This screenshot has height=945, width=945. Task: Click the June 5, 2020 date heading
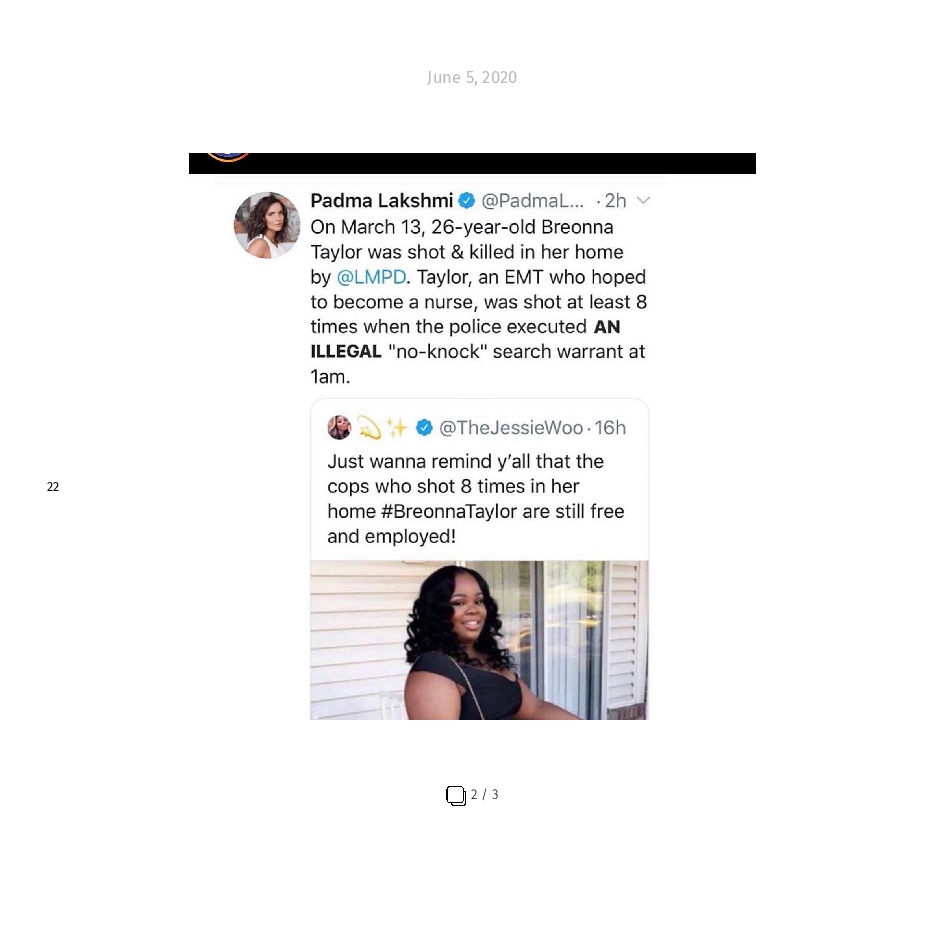coord(472,77)
